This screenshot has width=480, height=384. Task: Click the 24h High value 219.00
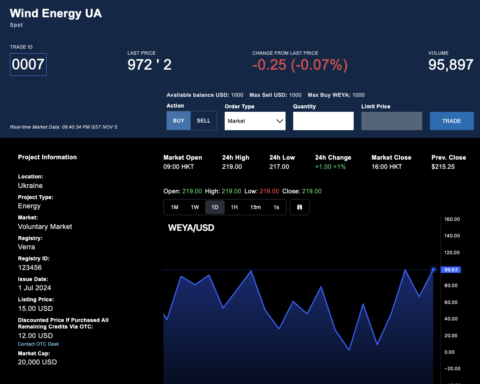232,167
